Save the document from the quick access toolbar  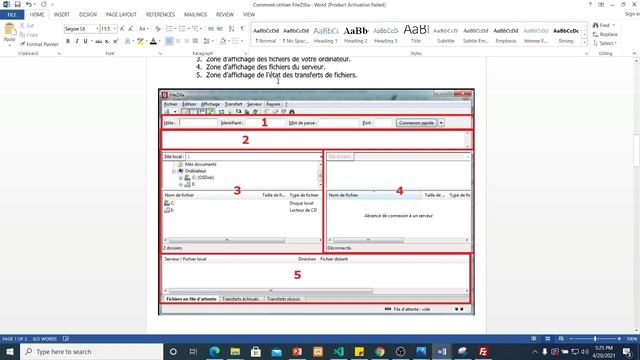[17, 4]
